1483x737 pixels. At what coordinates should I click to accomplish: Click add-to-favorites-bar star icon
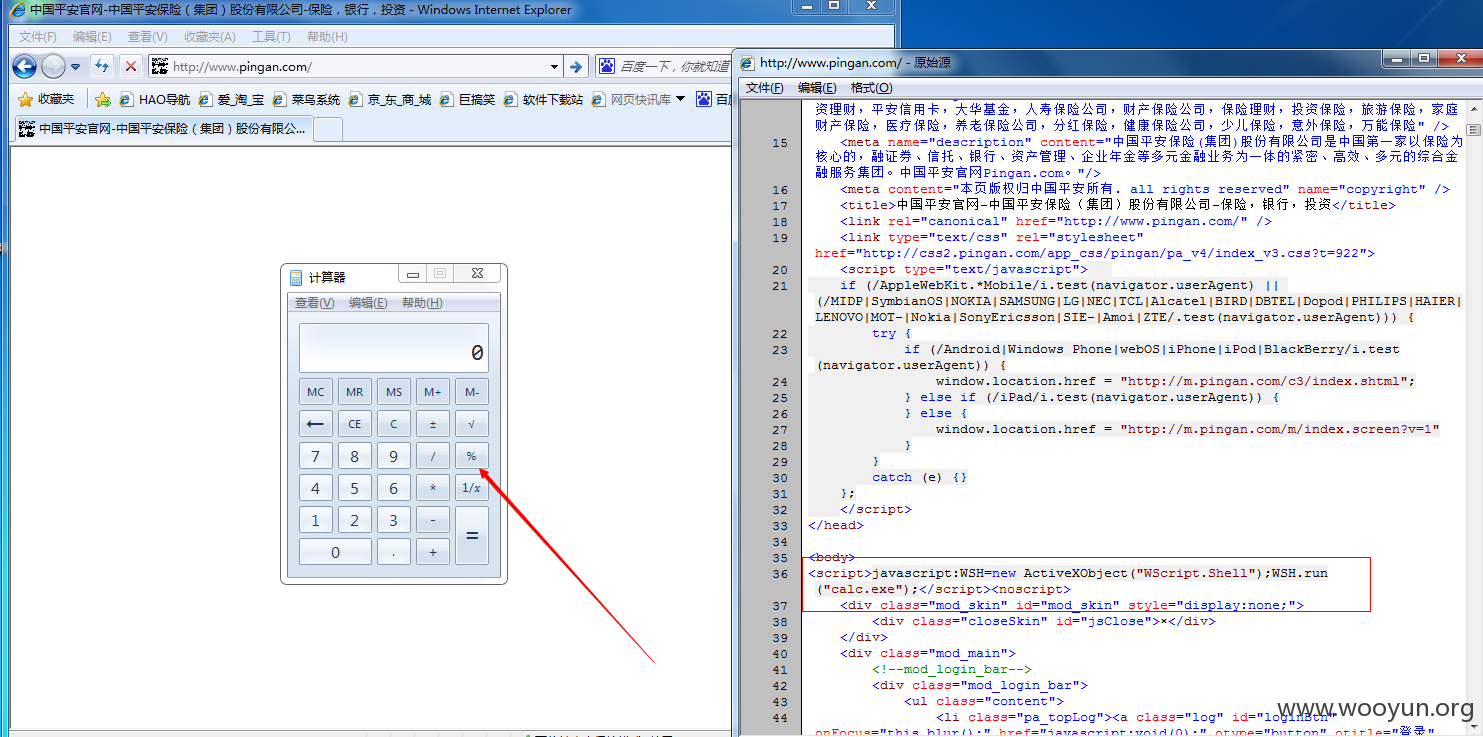(102, 99)
